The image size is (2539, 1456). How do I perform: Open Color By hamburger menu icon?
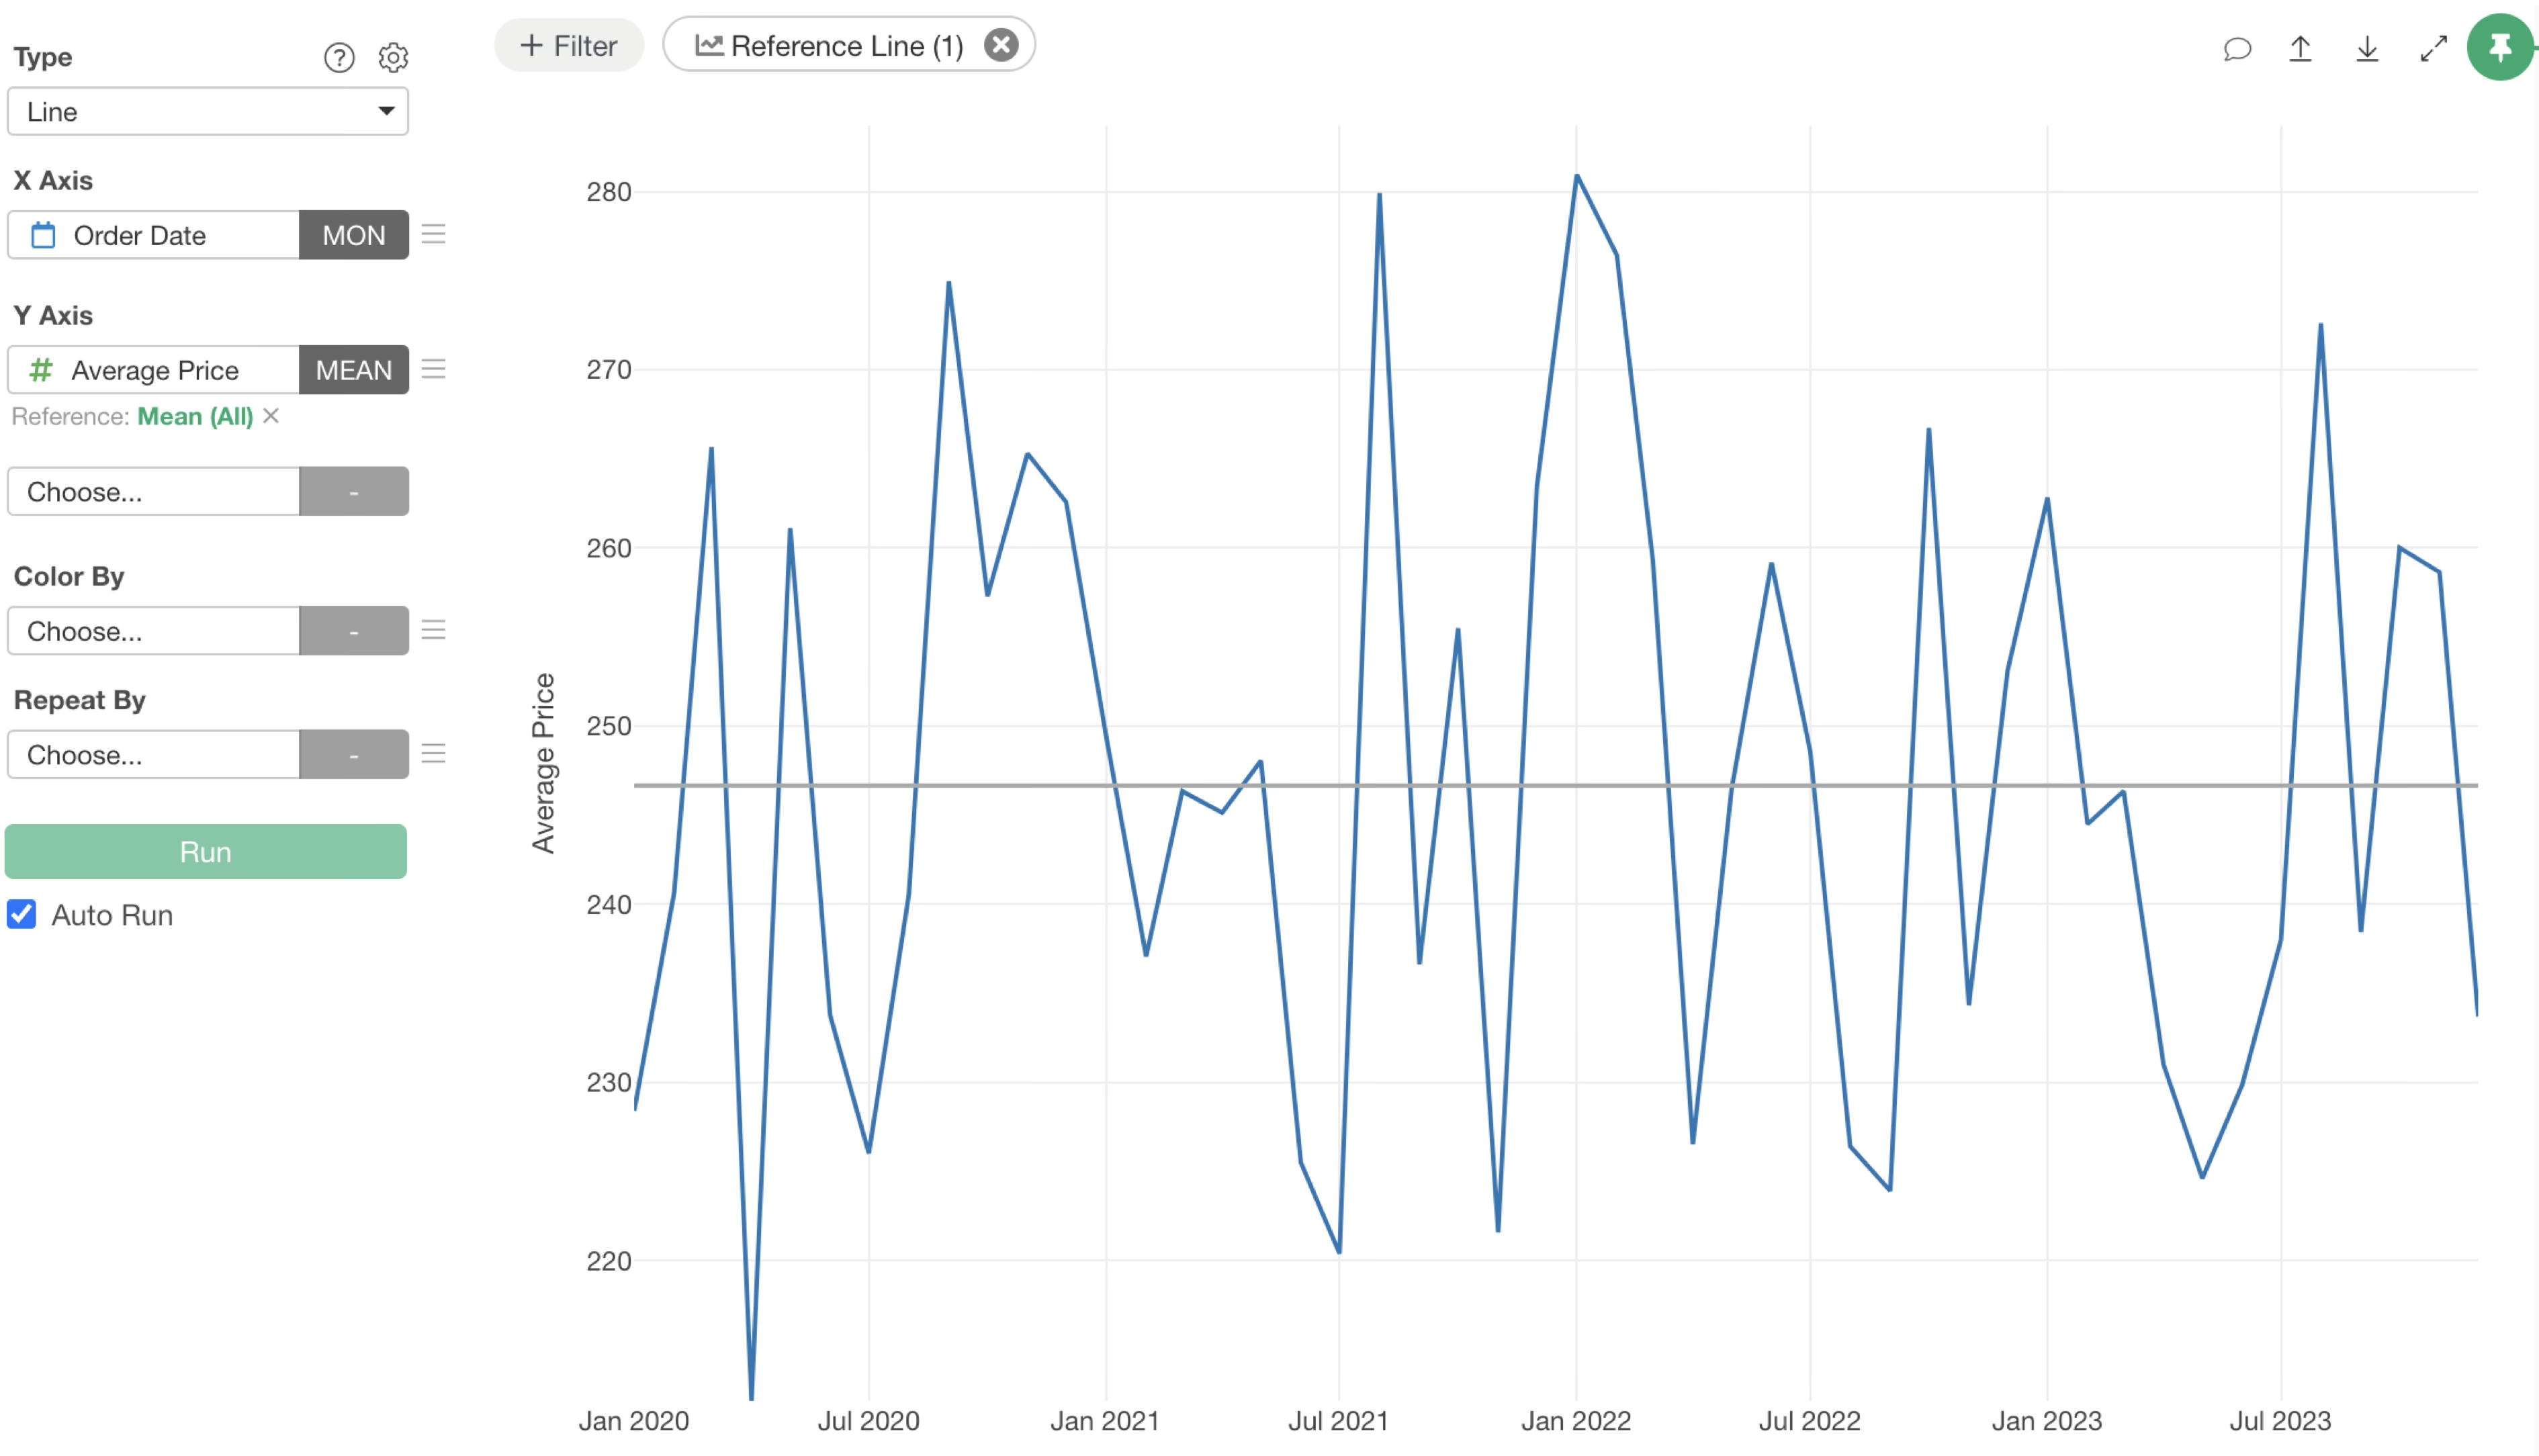tap(433, 630)
